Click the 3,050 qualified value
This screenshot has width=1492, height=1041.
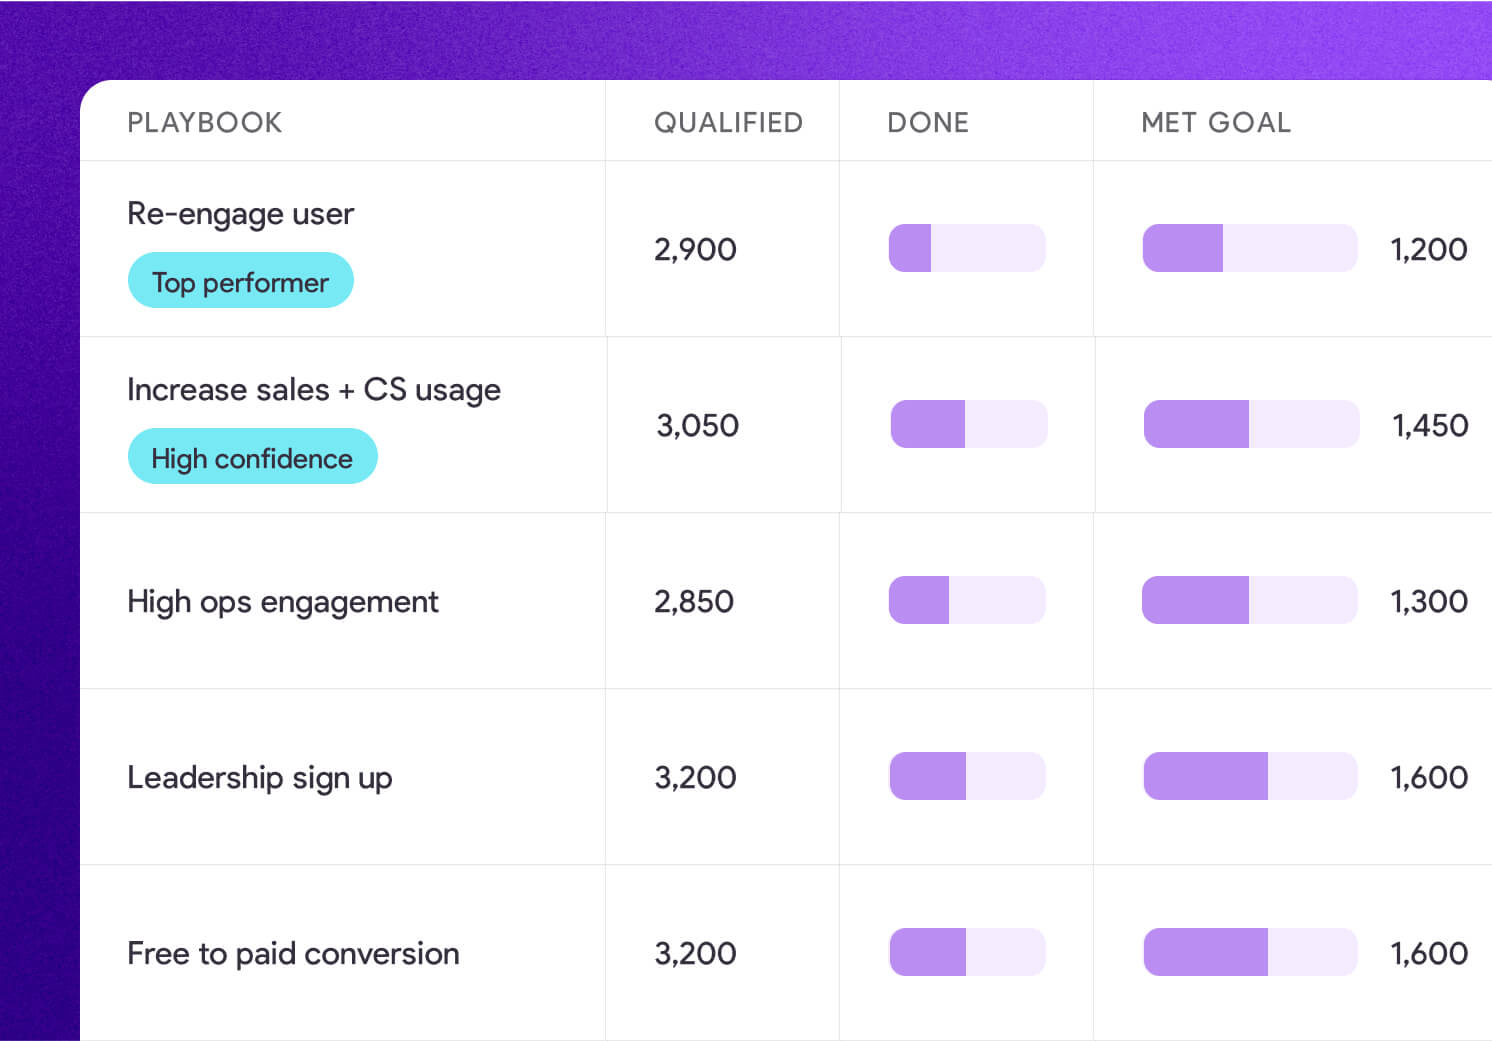(697, 426)
